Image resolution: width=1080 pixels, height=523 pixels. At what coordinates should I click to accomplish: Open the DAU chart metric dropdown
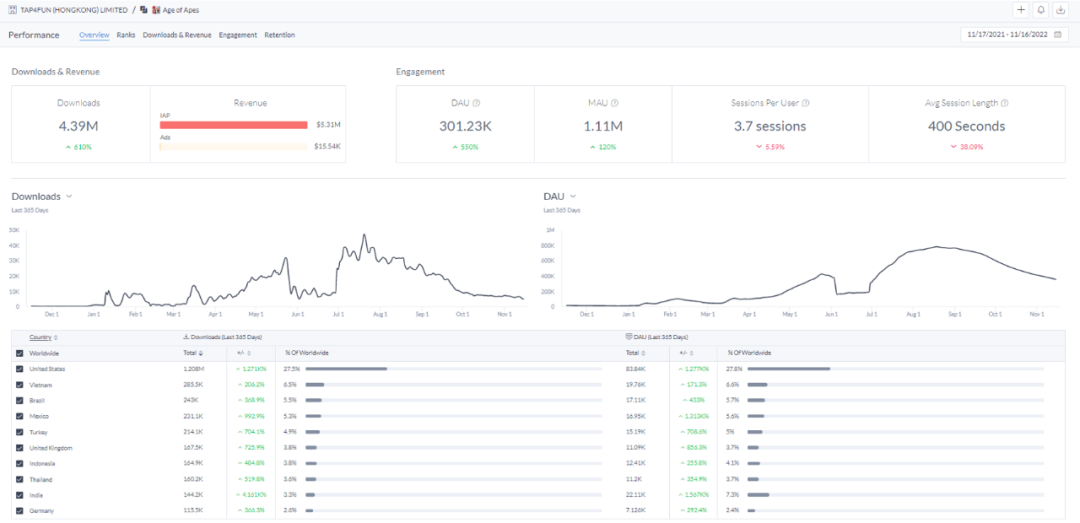[x=573, y=197]
